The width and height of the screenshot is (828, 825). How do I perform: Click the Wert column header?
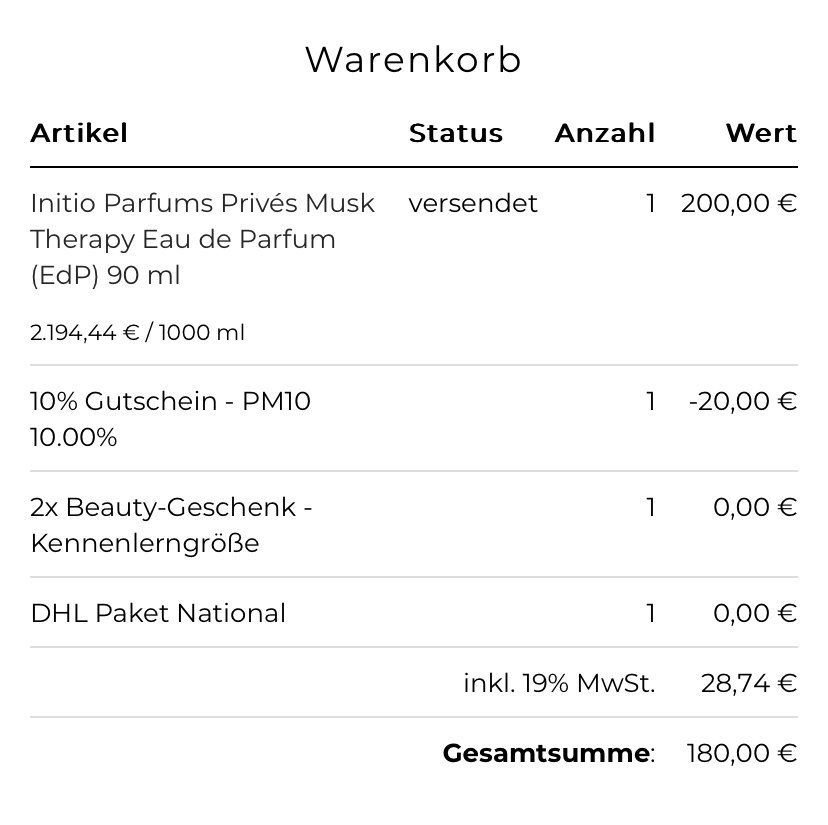[761, 133]
